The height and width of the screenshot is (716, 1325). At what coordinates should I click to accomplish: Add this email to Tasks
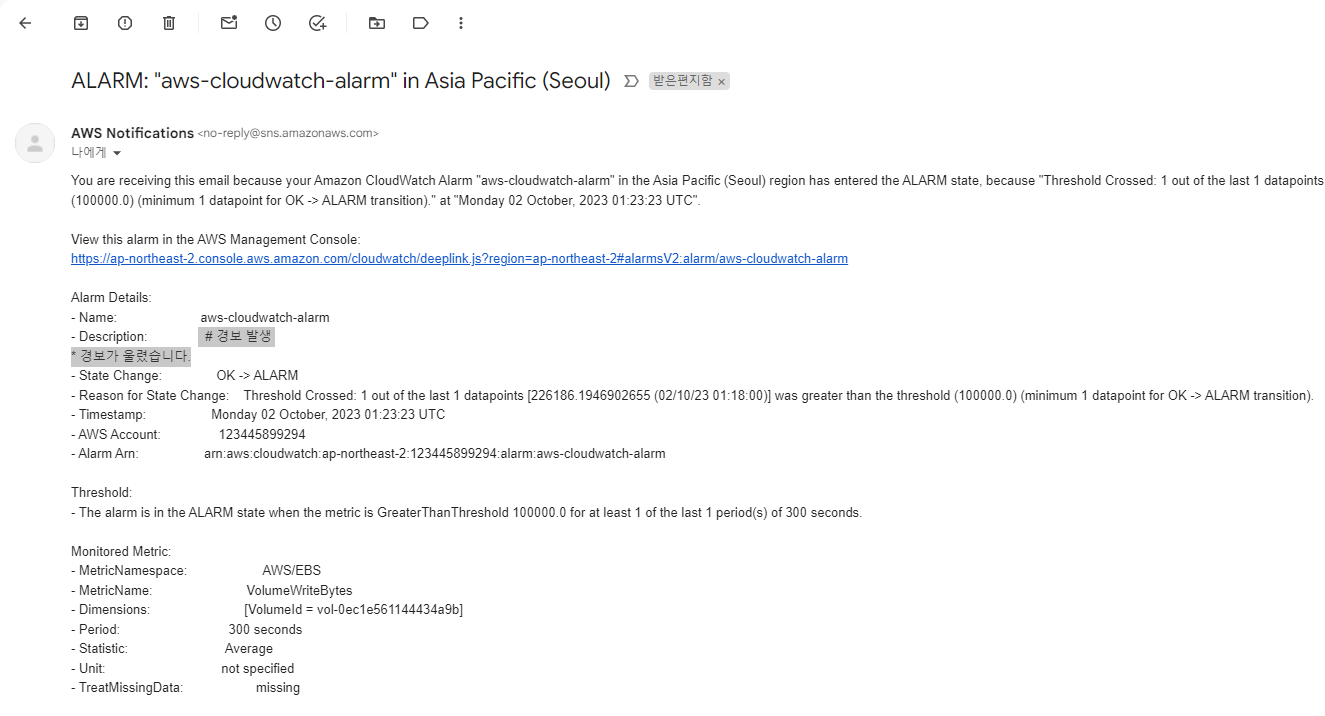(318, 23)
